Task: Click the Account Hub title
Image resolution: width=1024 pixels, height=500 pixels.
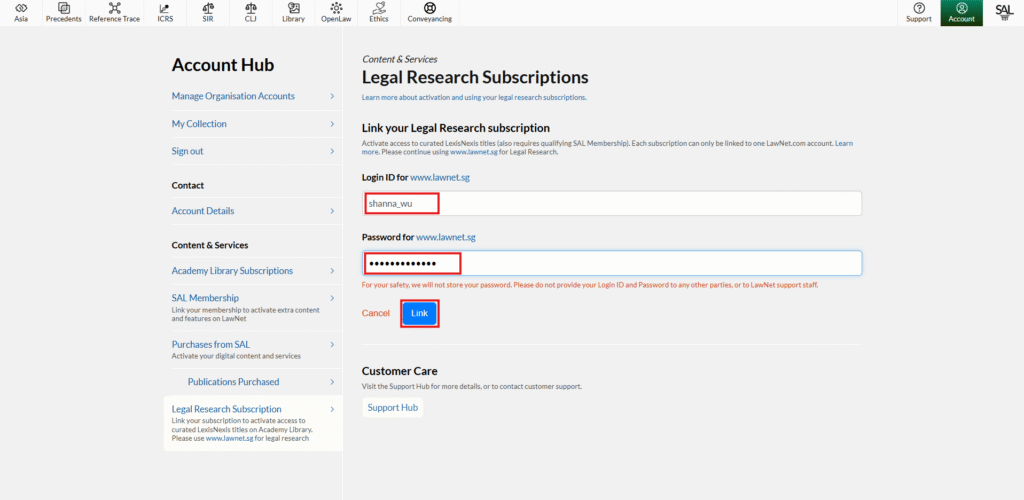Action: tap(223, 65)
